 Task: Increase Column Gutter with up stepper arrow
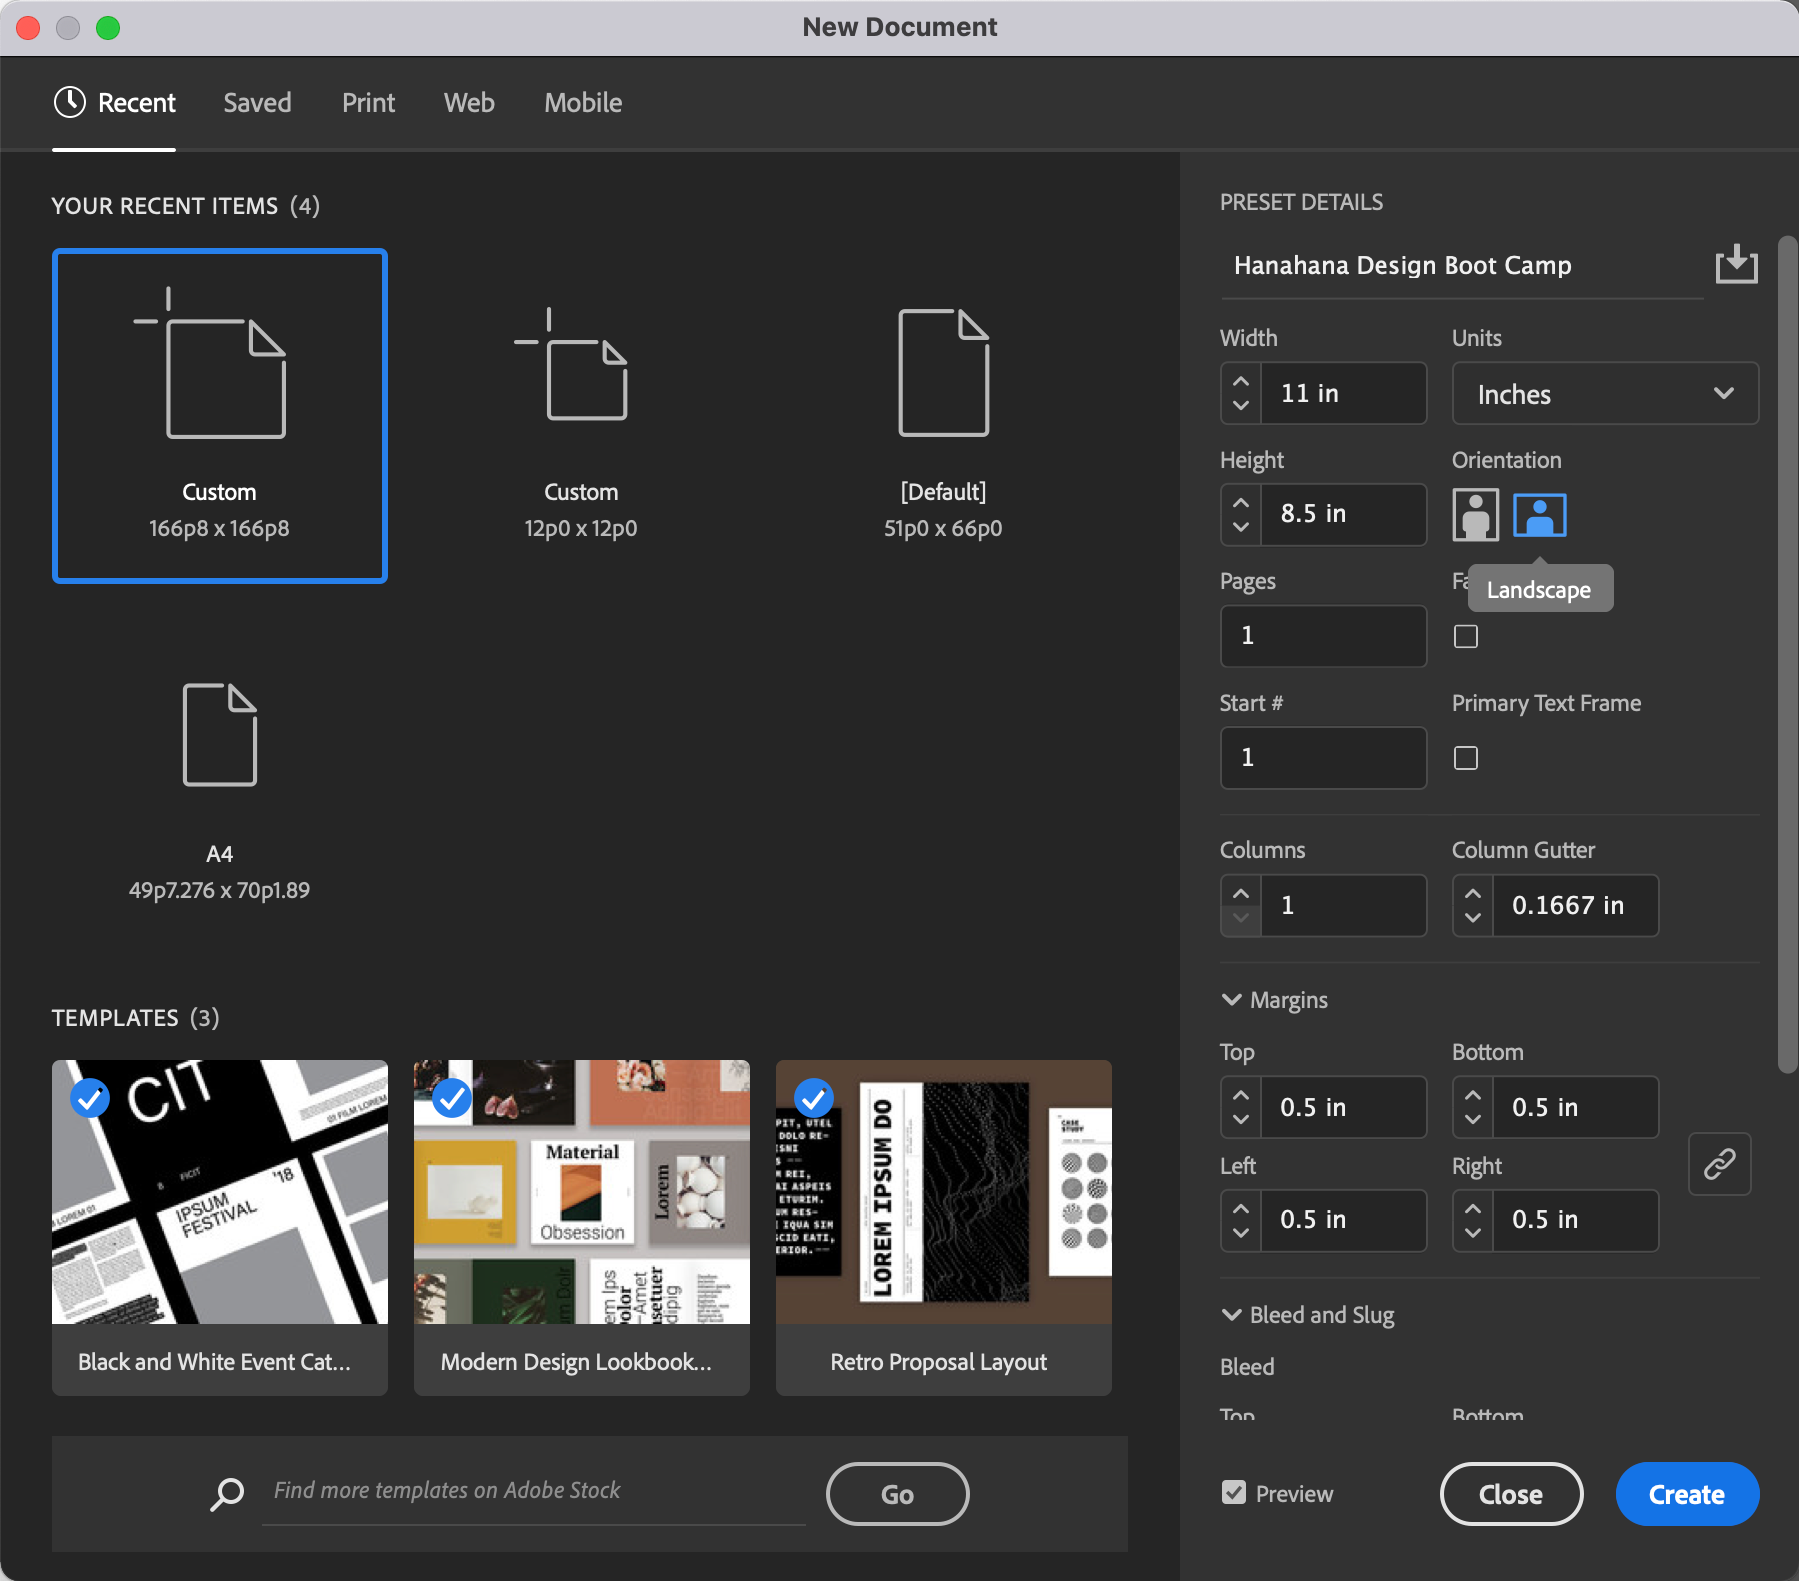pyautogui.click(x=1473, y=893)
